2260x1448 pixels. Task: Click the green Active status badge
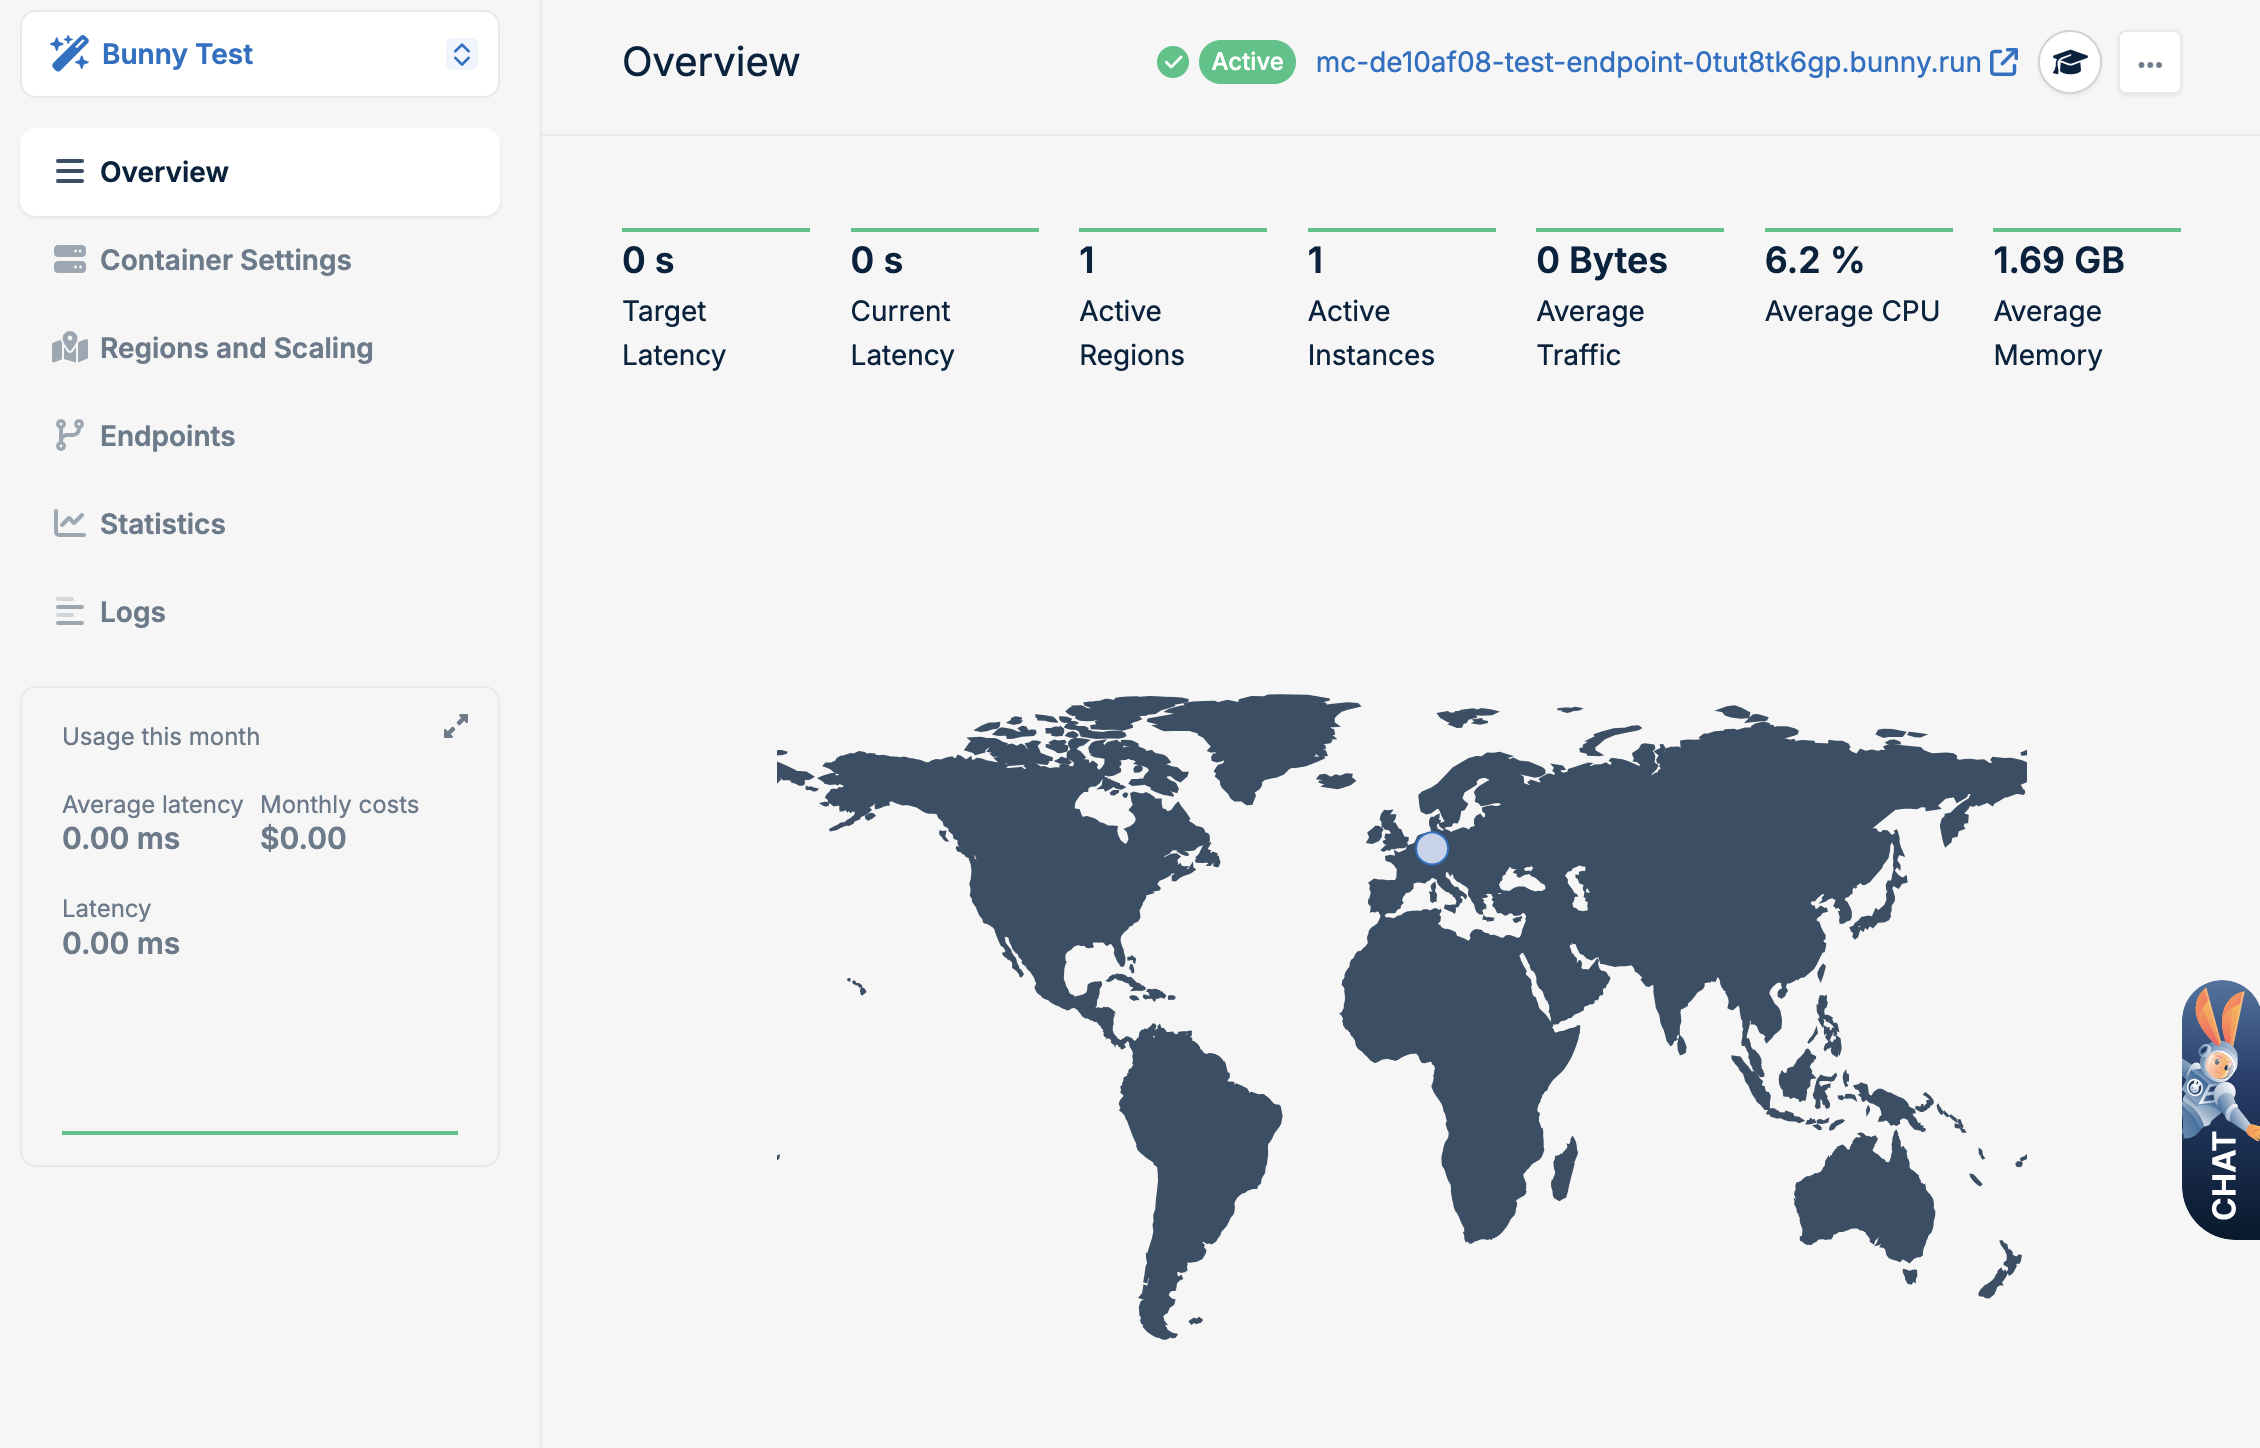click(x=1247, y=62)
